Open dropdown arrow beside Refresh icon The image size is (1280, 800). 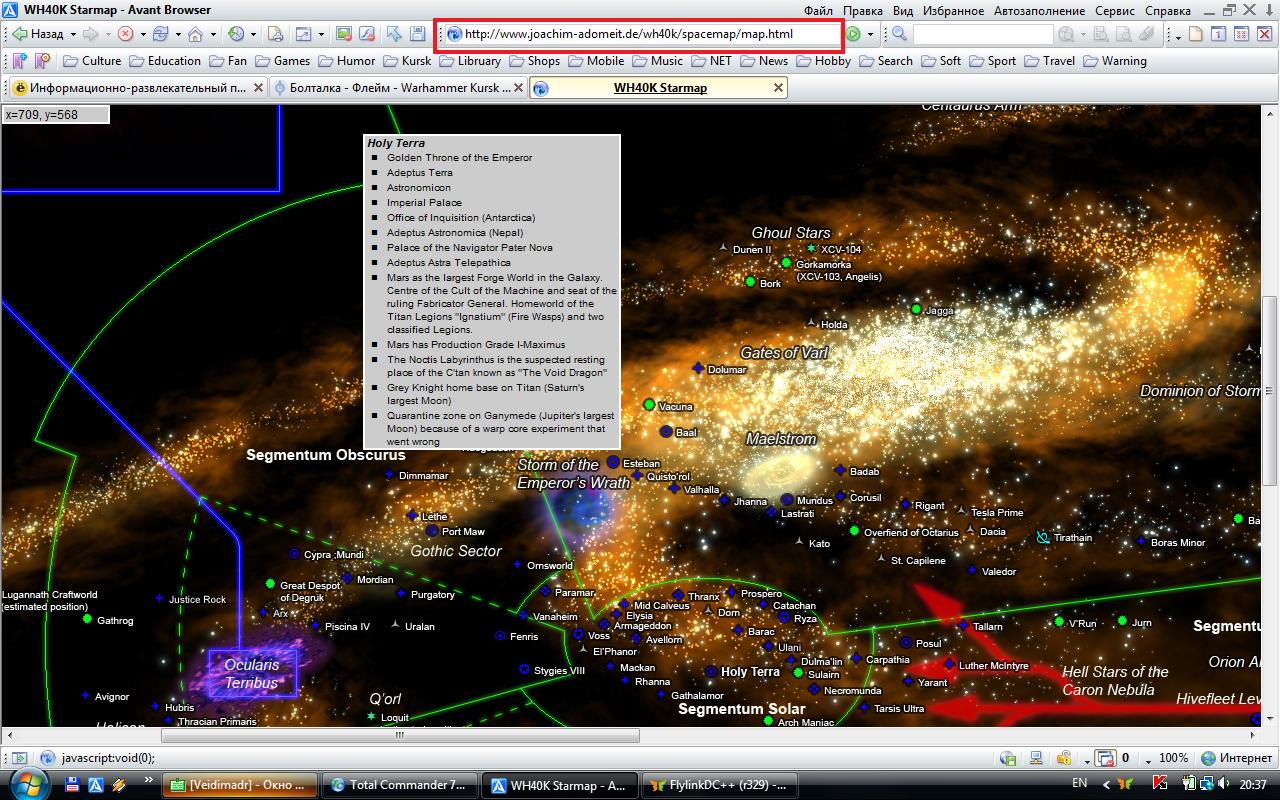click(x=178, y=34)
